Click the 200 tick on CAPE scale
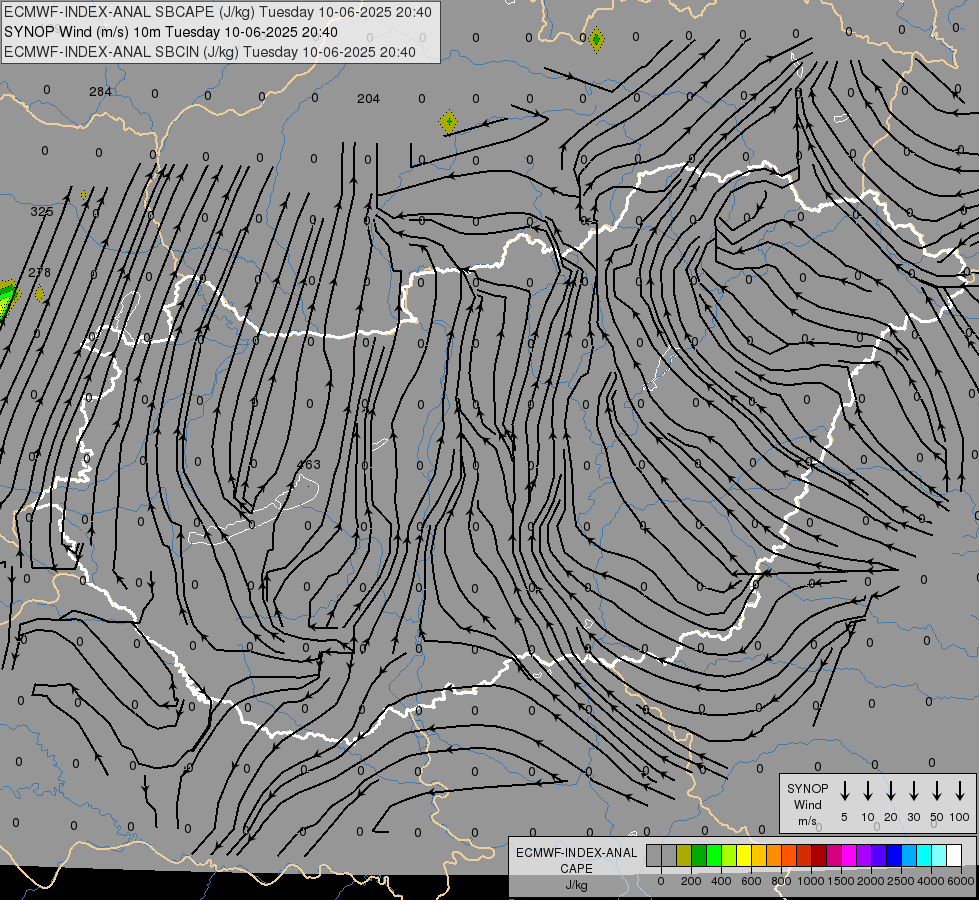The height and width of the screenshot is (900, 979). [691, 881]
